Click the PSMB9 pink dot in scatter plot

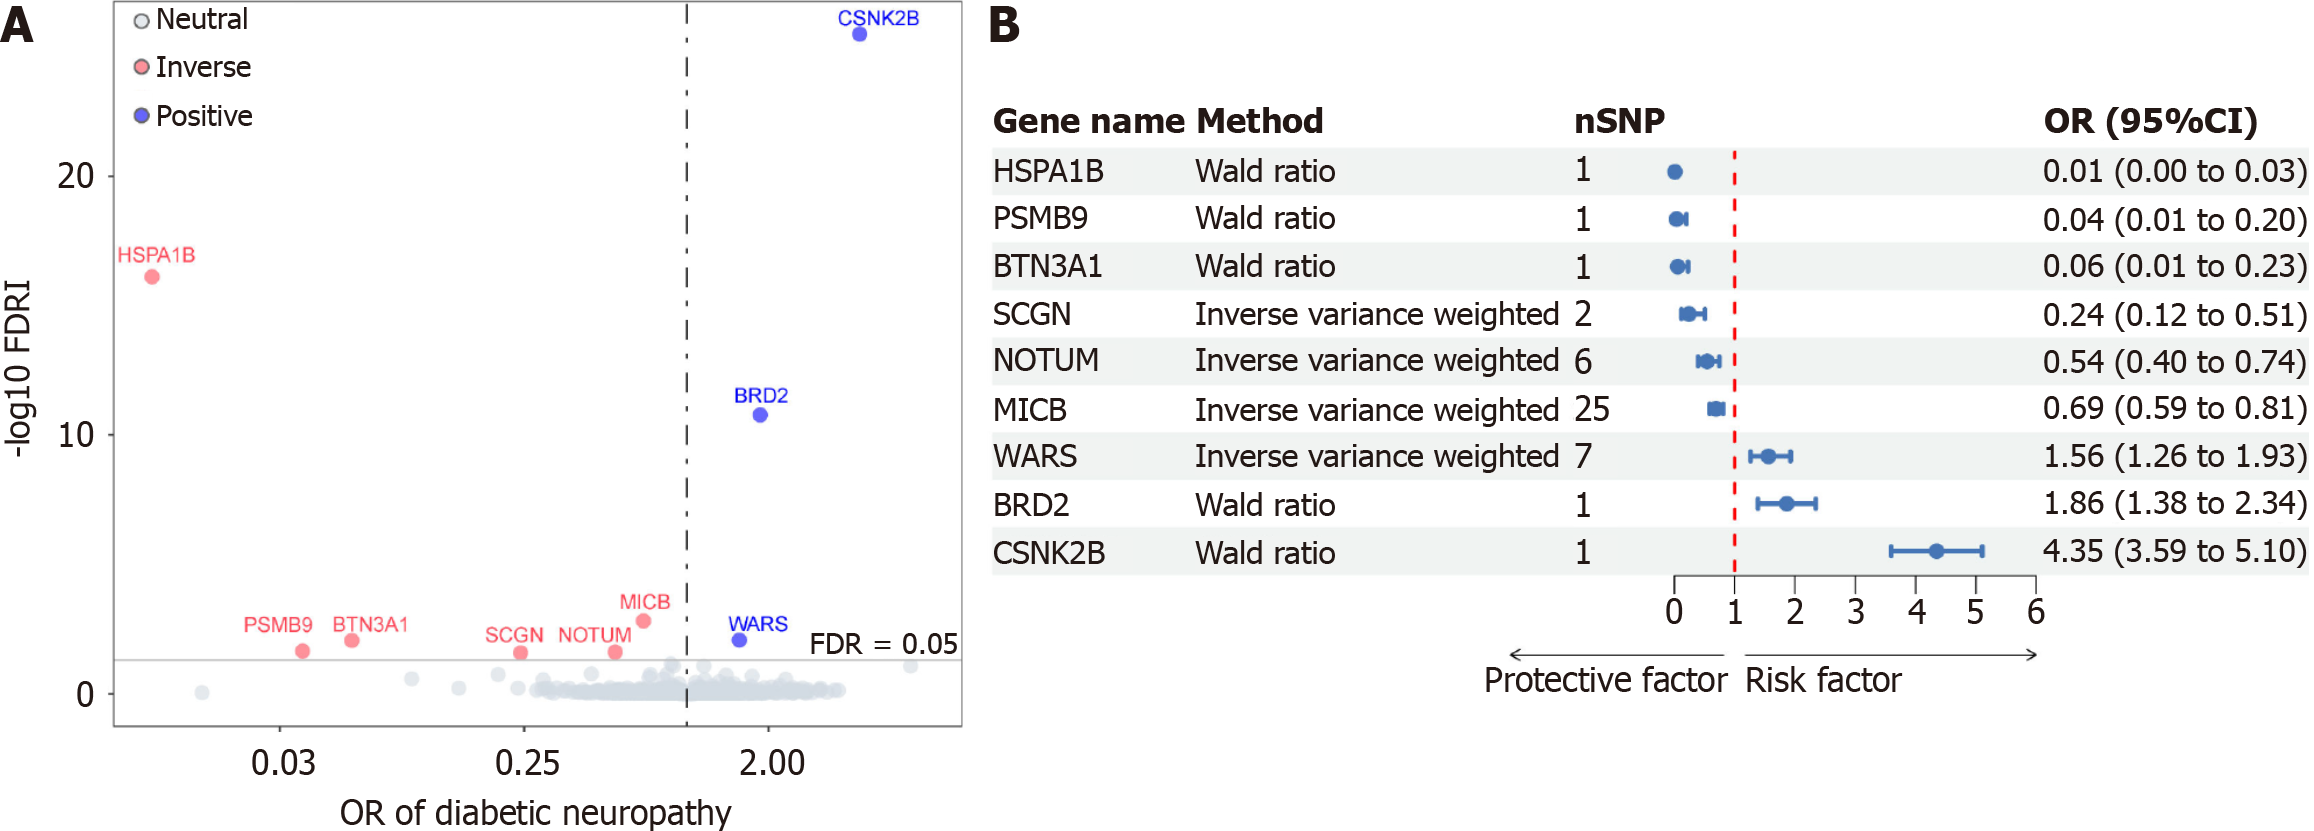click(303, 651)
